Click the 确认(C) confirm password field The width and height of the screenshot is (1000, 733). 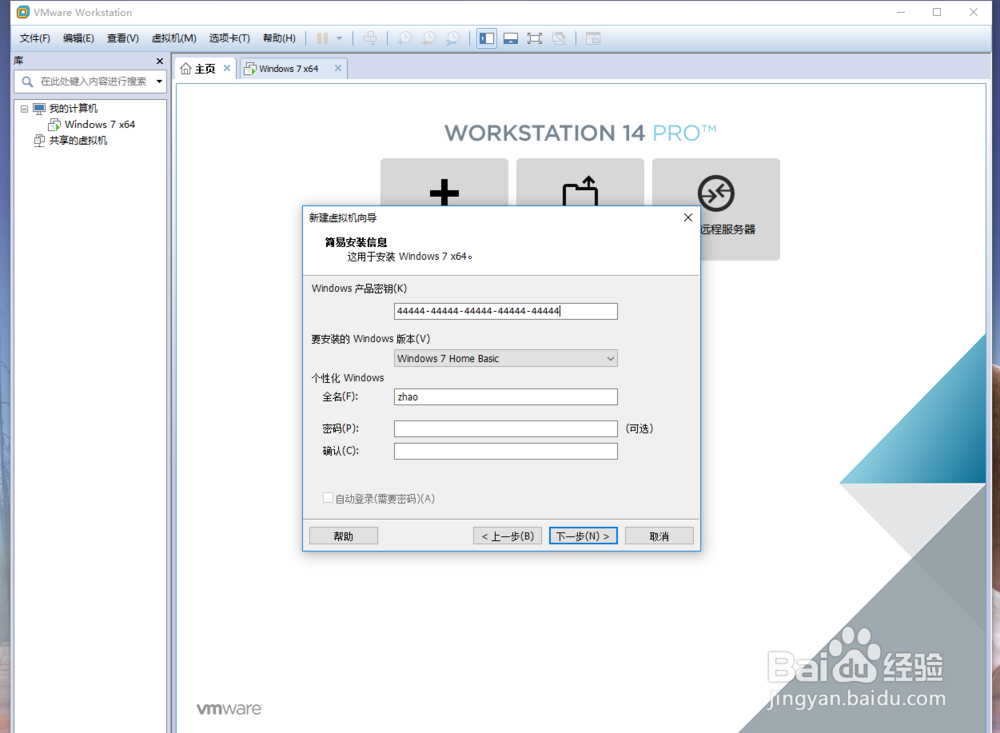[506, 451]
